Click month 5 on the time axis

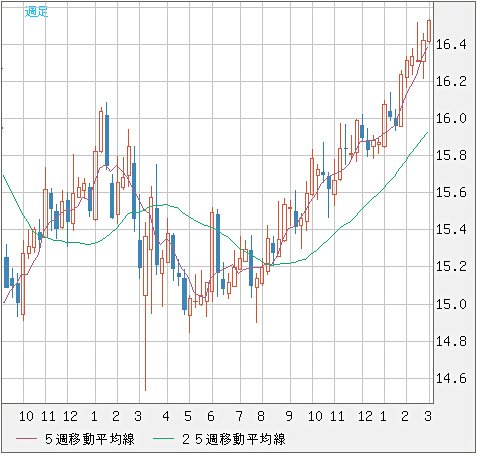pos(188,416)
